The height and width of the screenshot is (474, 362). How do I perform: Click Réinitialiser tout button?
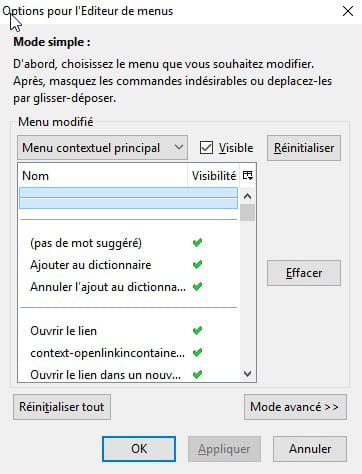[x=62, y=407]
